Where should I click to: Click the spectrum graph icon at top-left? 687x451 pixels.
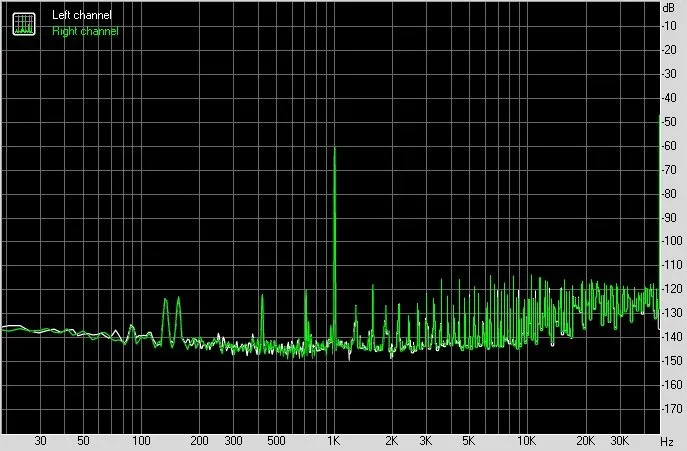coord(24,24)
